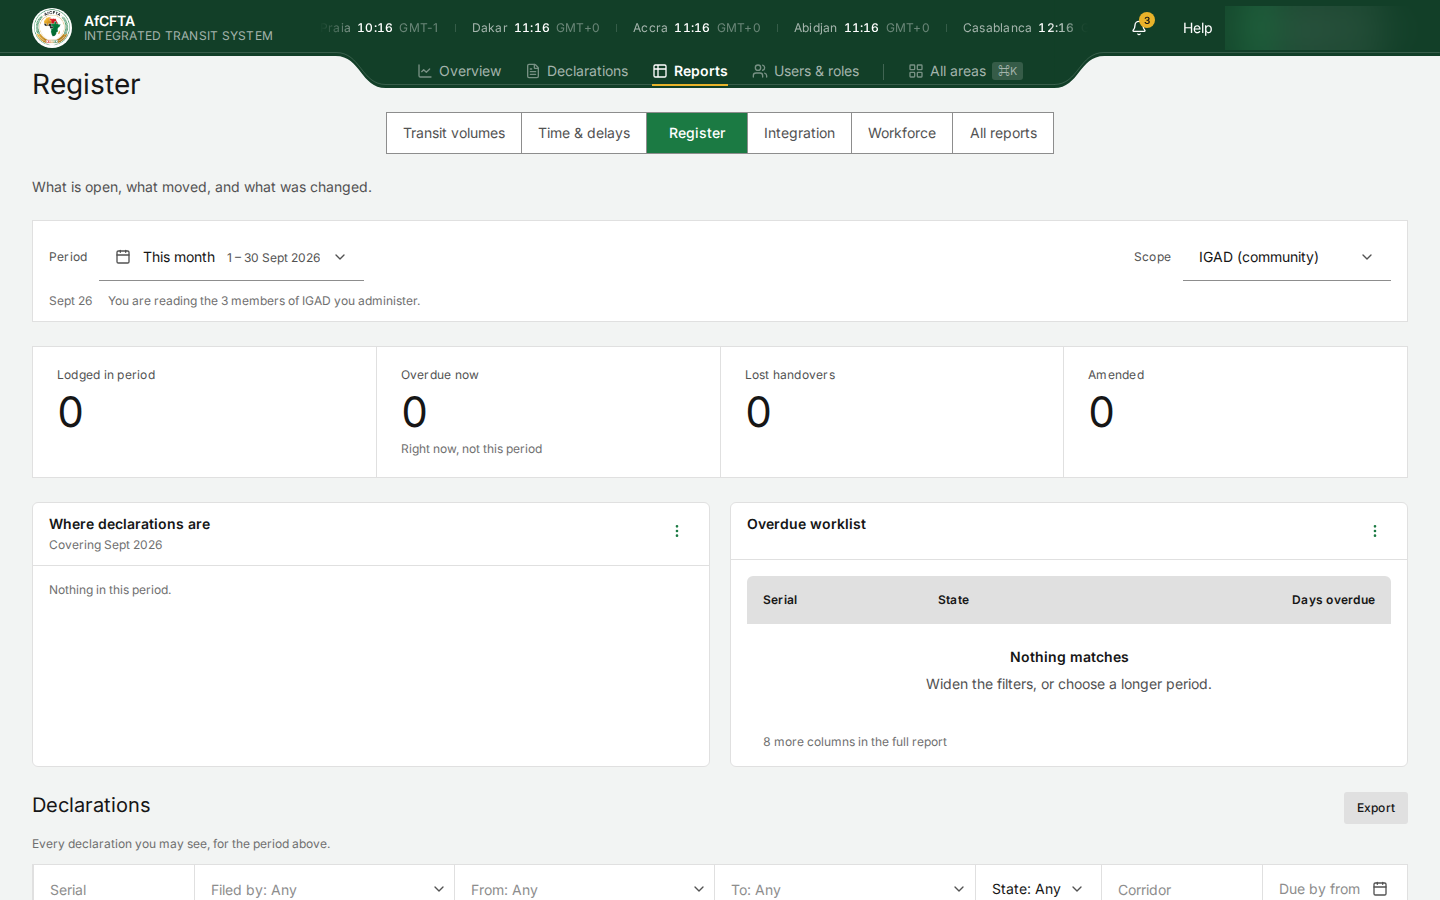Open the Help link

[1197, 28]
